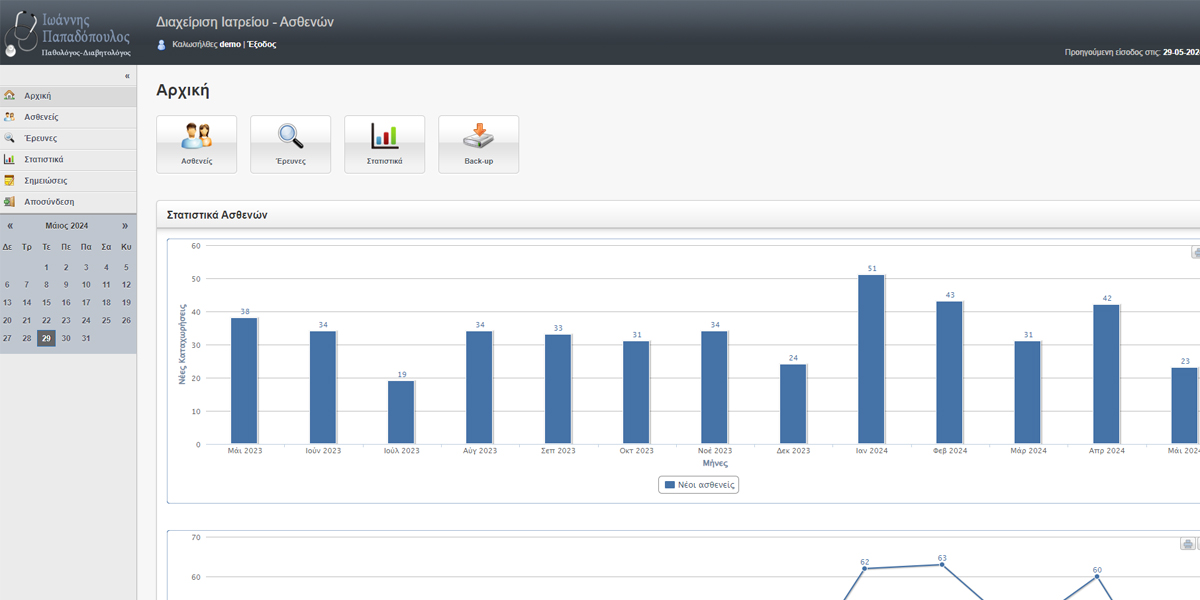1200x600 pixels.
Task: Click the Νοέ 2023 bar
Action: [714, 387]
